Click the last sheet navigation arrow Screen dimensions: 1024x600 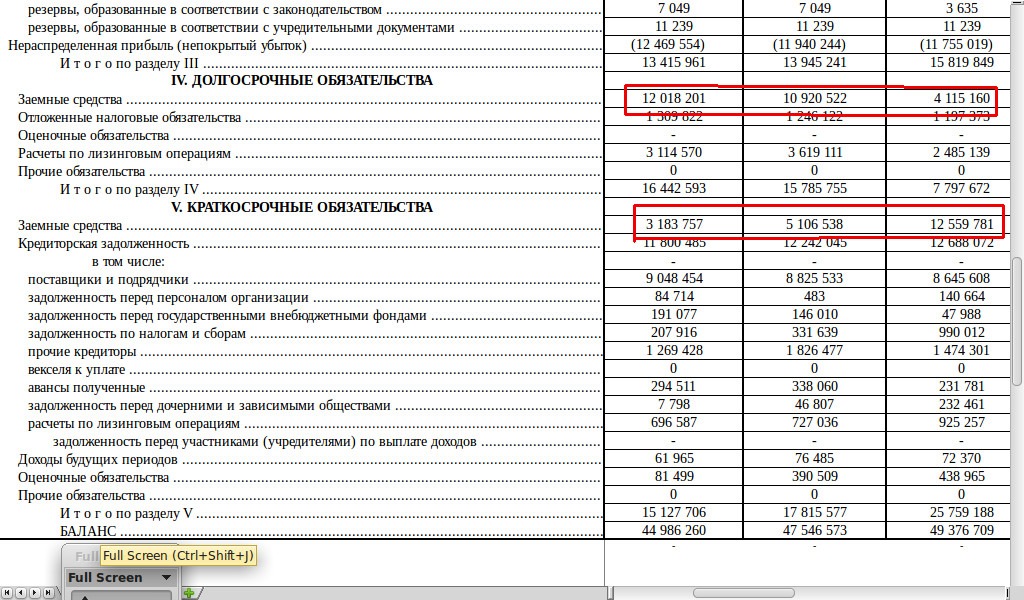49,592
